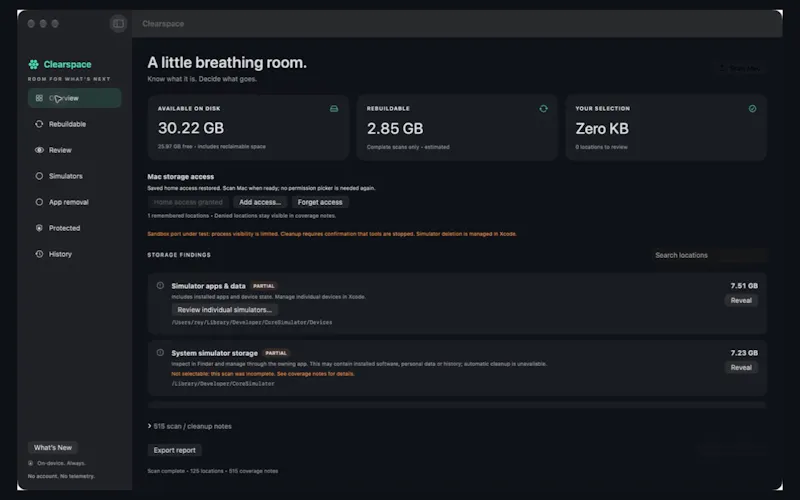Click the A little breathing room. headline
Screen dimensions: 800x500
pyautogui.click(x=227, y=63)
